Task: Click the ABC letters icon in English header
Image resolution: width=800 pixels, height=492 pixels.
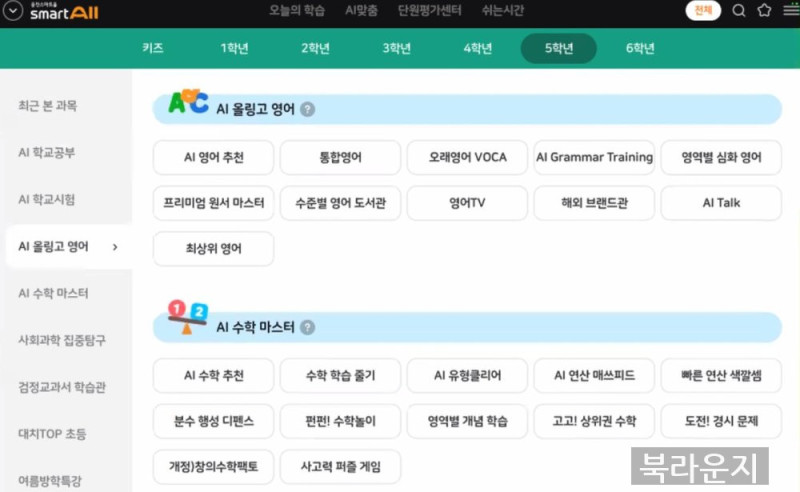Action: (x=188, y=101)
